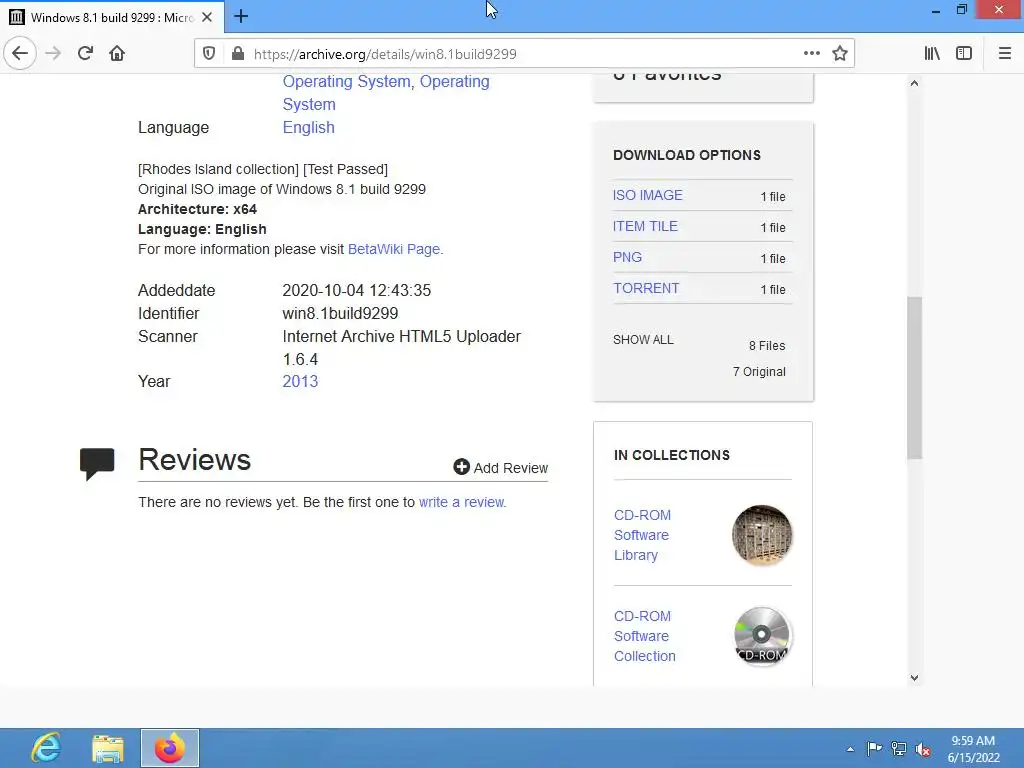Toggle the sidebar view icon
This screenshot has width=1024, height=768.
(x=964, y=54)
